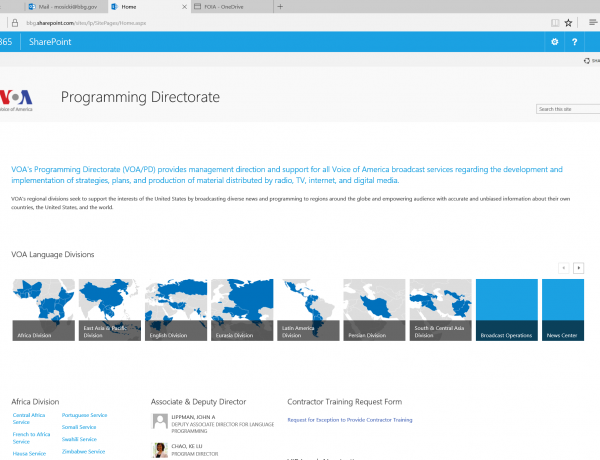Switch to the Mail browser tab
600x460 pixels.
tap(68, 7)
